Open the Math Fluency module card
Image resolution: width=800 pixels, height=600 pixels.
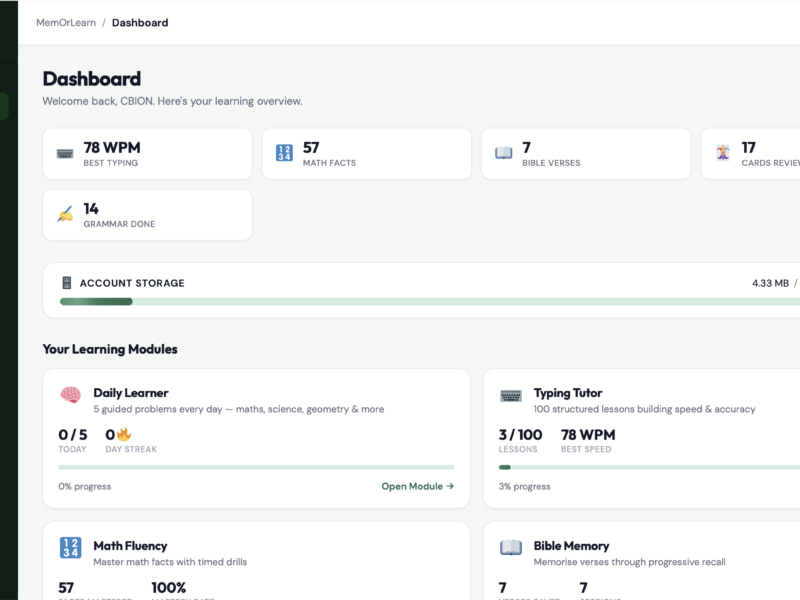pyautogui.click(x=256, y=561)
